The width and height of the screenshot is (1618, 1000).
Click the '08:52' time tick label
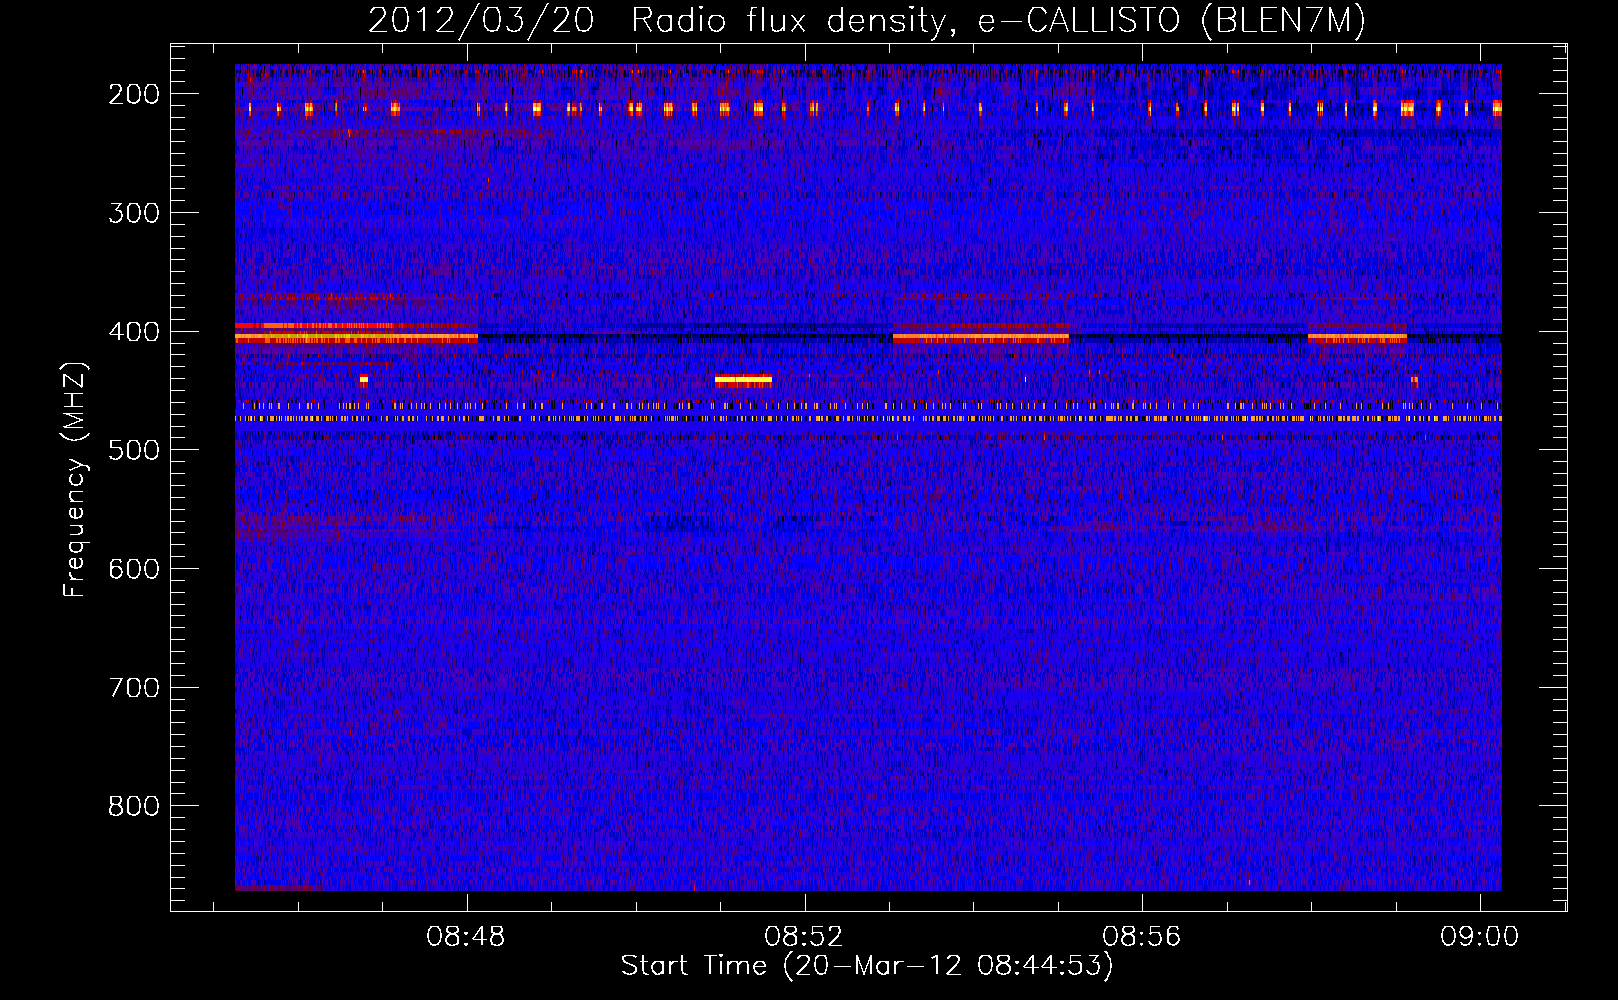pyautogui.click(x=804, y=937)
